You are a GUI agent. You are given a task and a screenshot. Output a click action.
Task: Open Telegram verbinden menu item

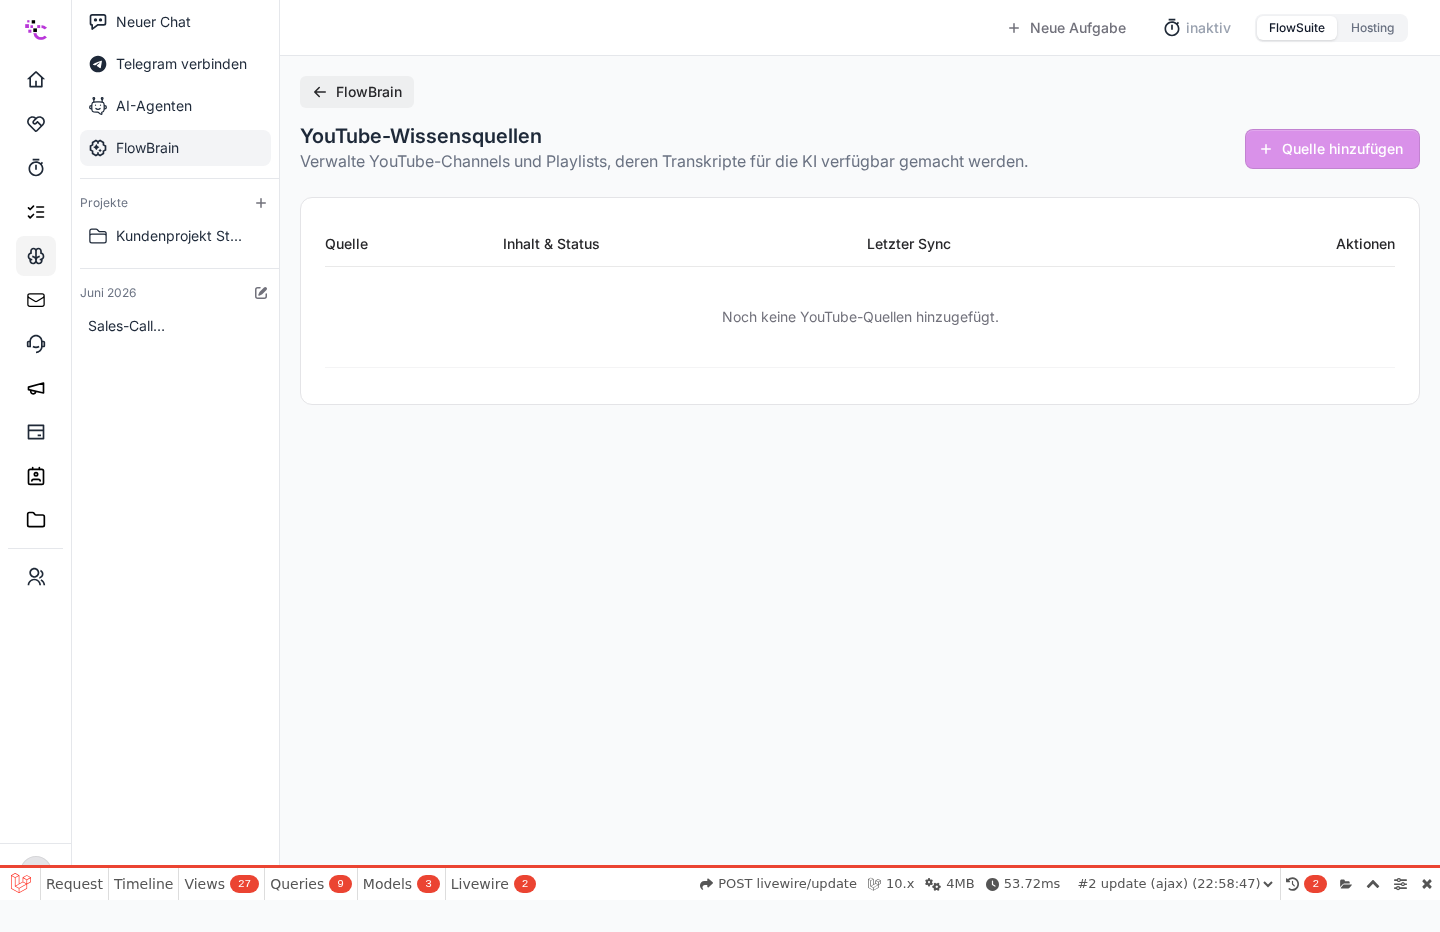coord(175,64)
